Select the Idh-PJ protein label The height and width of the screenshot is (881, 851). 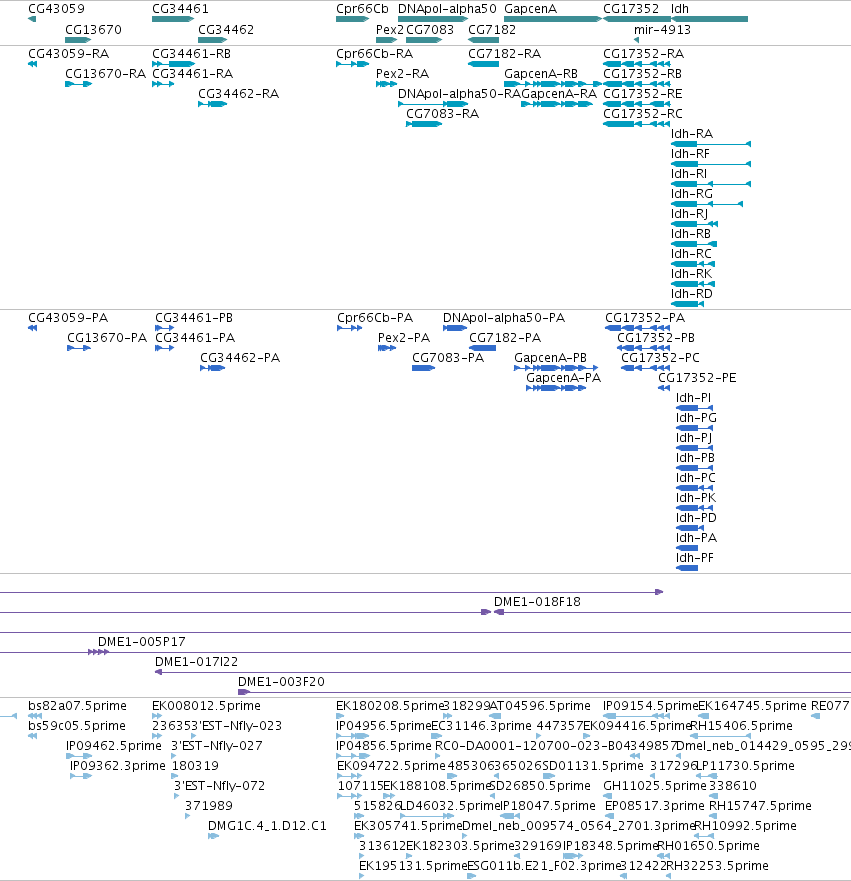[x=694, y=438]
